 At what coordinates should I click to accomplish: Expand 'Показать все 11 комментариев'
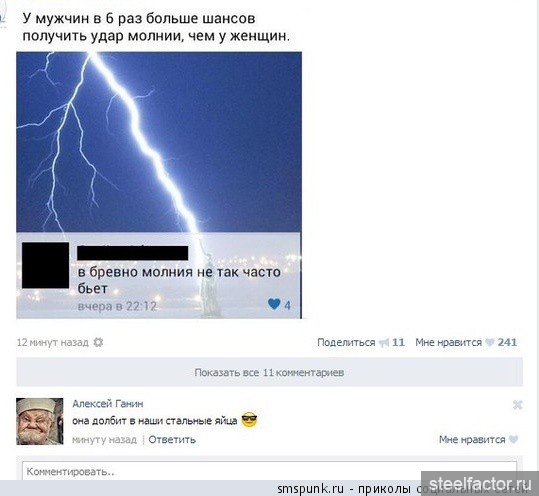(270, 372)
